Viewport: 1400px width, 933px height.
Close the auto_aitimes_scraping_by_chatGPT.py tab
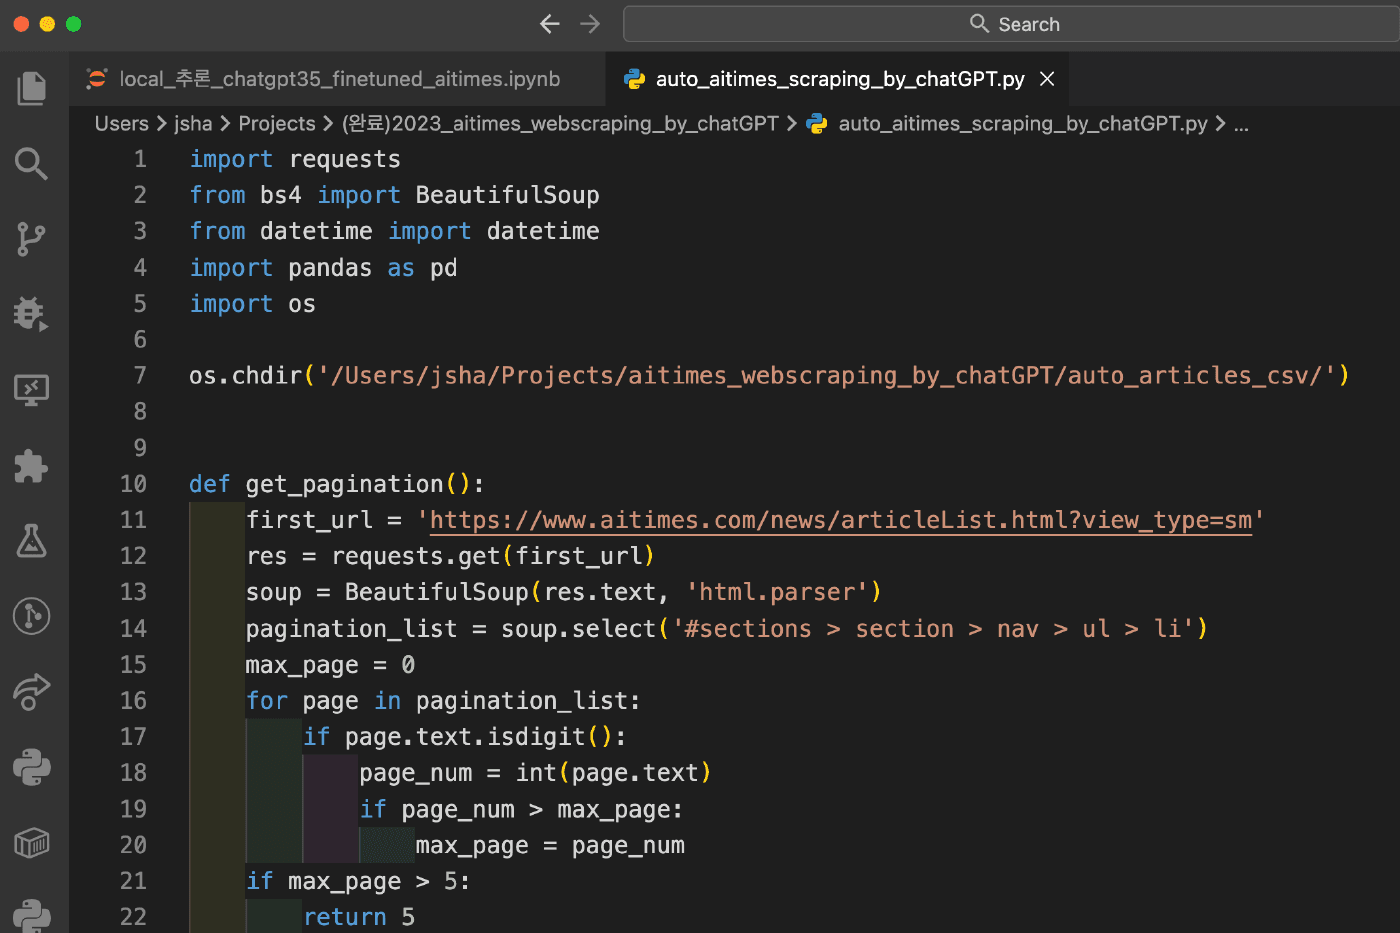pos(1047,79)
